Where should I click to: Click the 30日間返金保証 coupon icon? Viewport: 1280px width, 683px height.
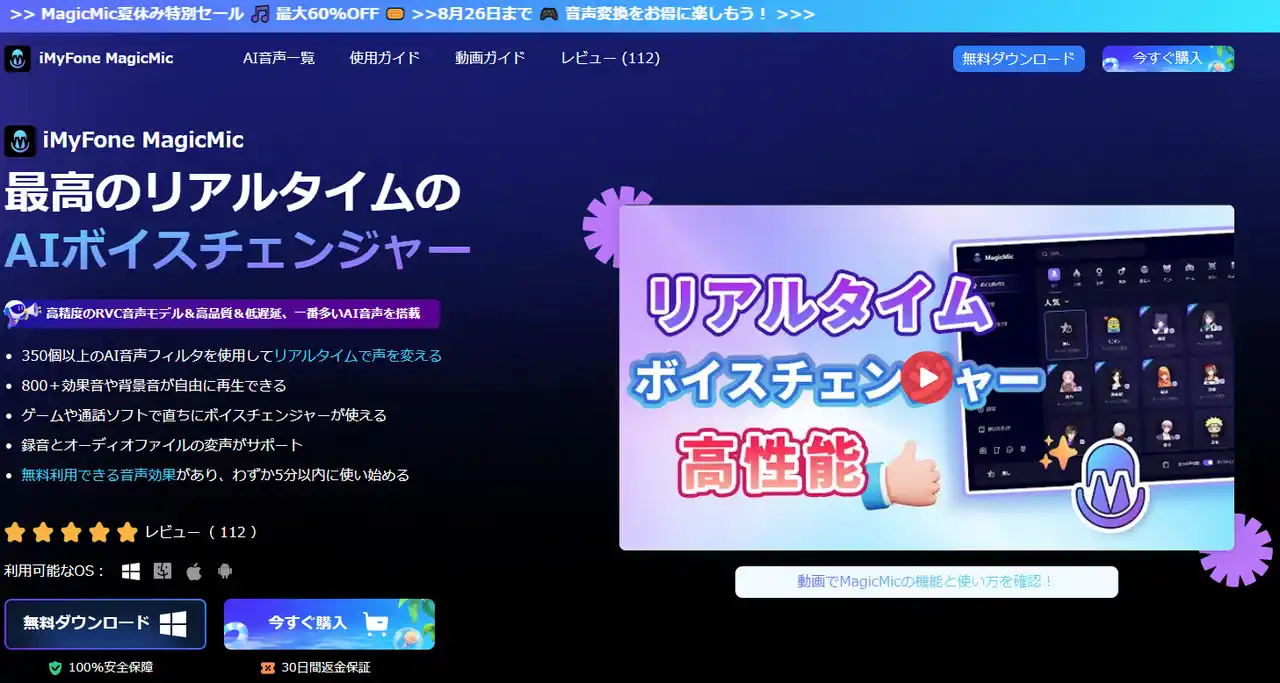tap(267, 667)
